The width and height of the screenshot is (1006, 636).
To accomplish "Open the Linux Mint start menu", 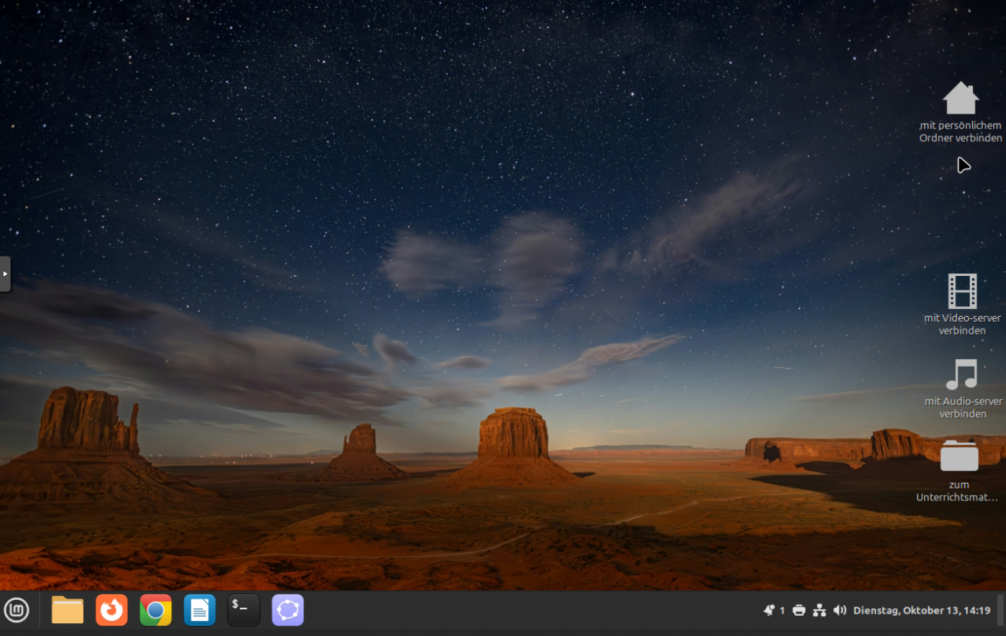I will click(17, 610).
